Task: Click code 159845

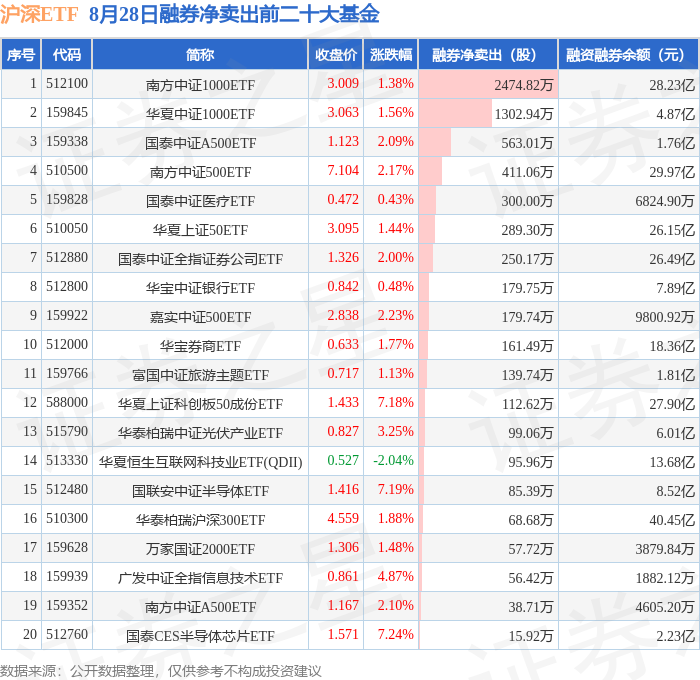Action: click(x=67, y=113)
